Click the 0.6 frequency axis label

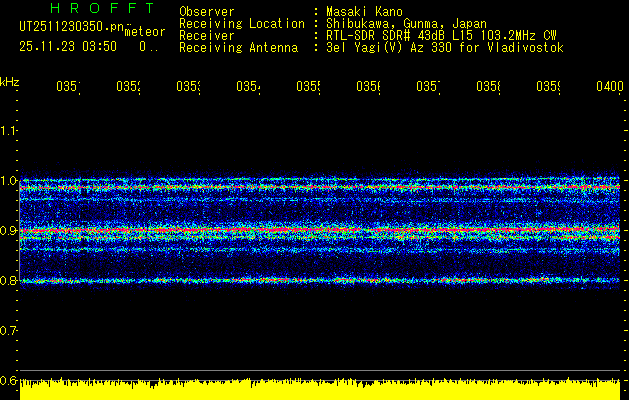pos(8,380)
